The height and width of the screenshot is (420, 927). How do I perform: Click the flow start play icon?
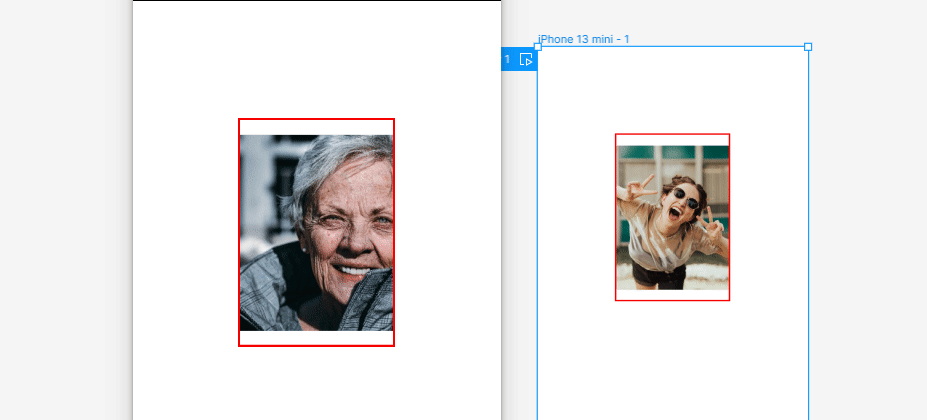pos(526,59)
